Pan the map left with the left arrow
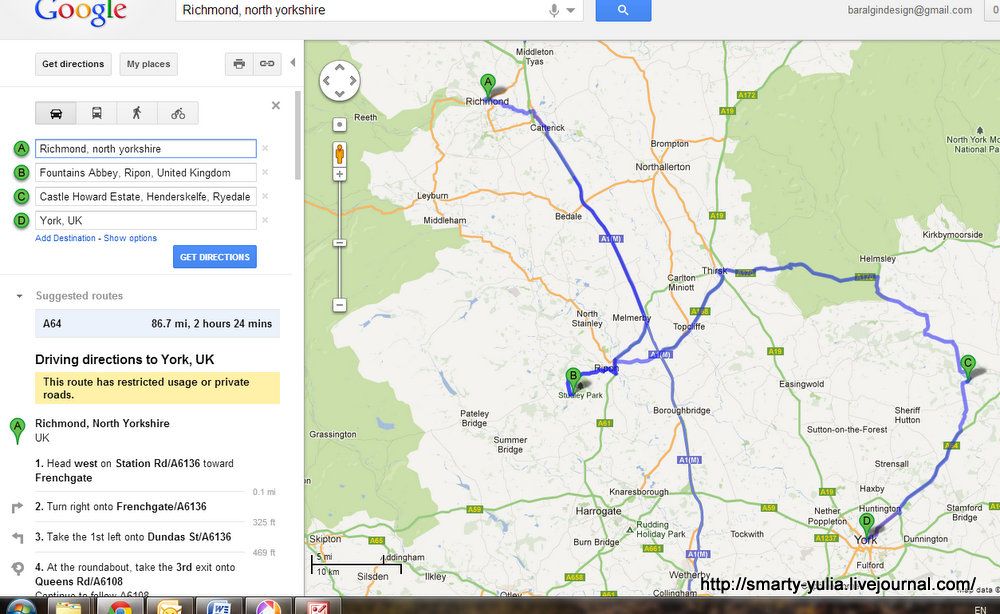Viewport: 1000px width, 614px height. point(326,81)
